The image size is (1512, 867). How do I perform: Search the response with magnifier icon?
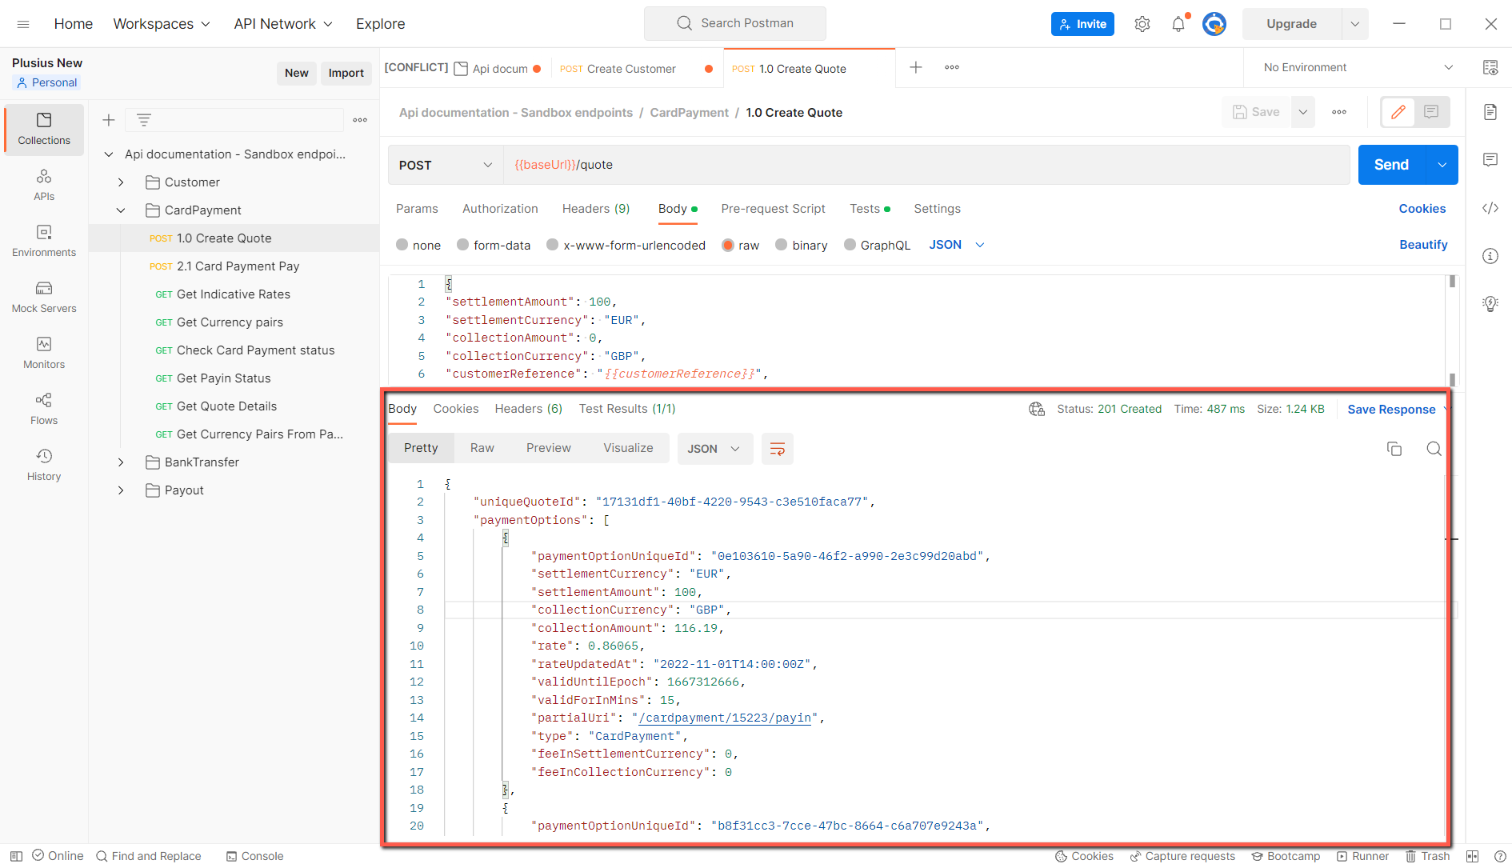[x=1434, y=449]
